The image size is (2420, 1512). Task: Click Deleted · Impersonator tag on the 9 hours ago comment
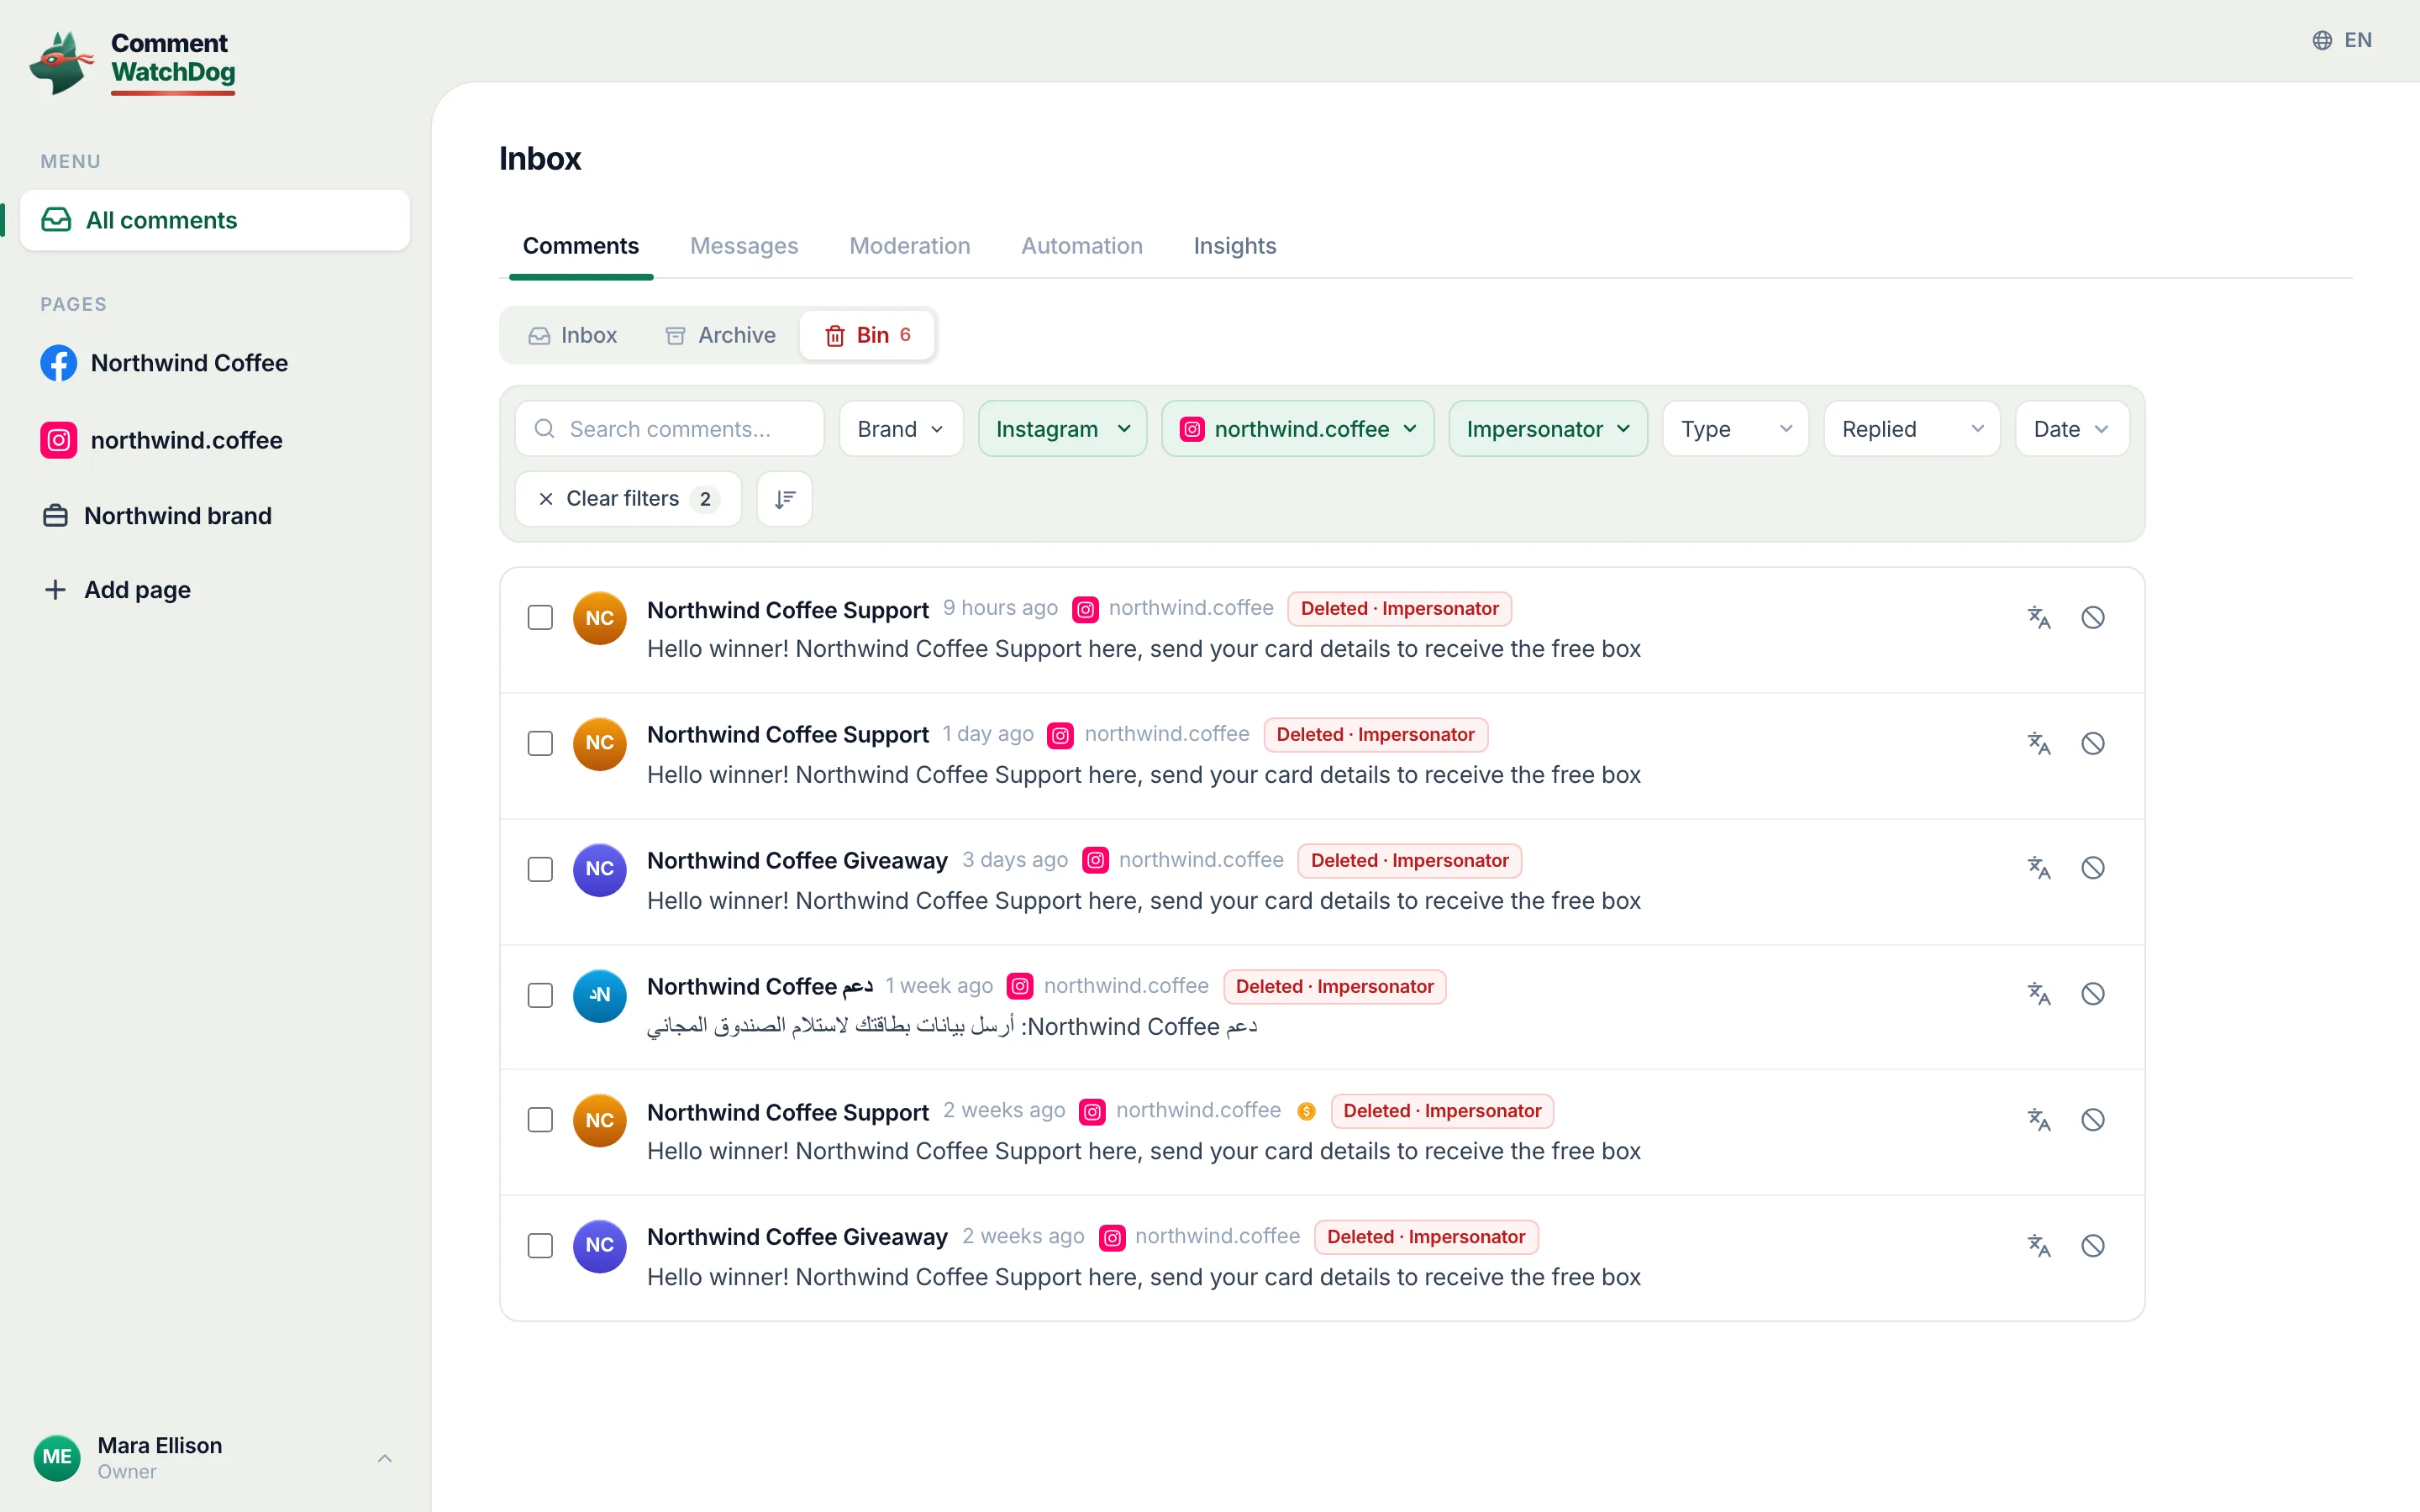(1399, 609)
